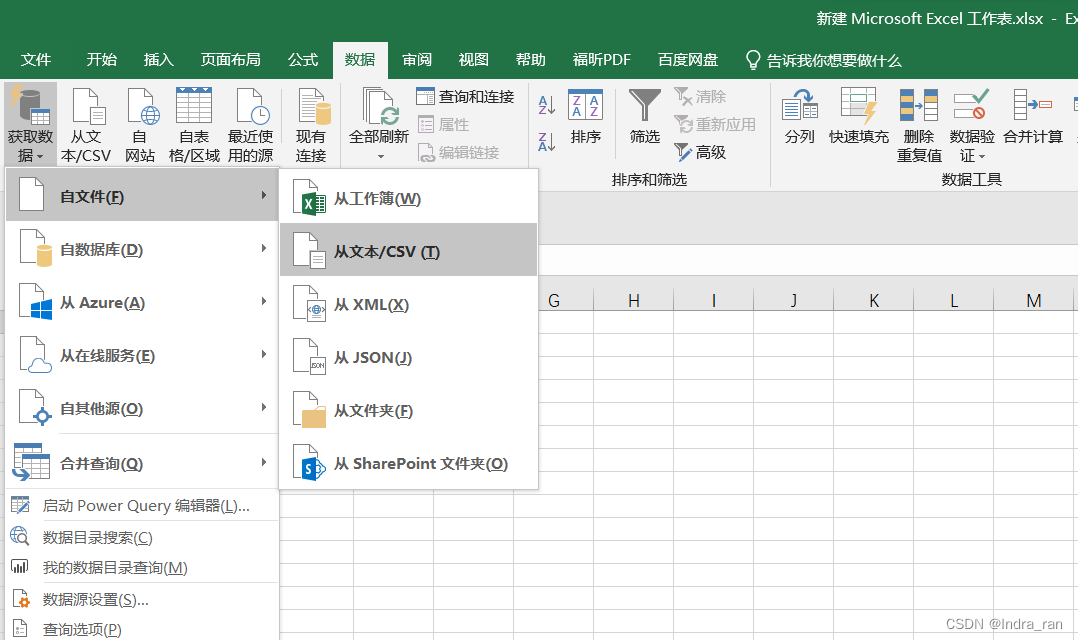Screen dimensions: 1078x640
Task: Toggle the 筛选 (Filter) funnel
Action: [645, 116]
